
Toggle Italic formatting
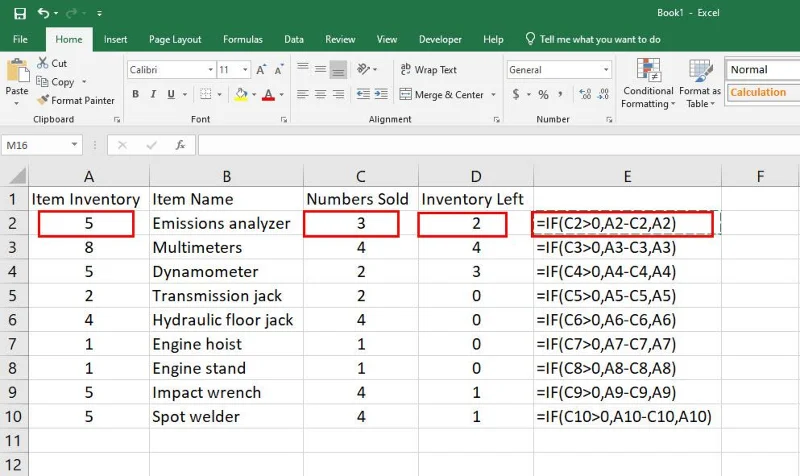point(153,94)
